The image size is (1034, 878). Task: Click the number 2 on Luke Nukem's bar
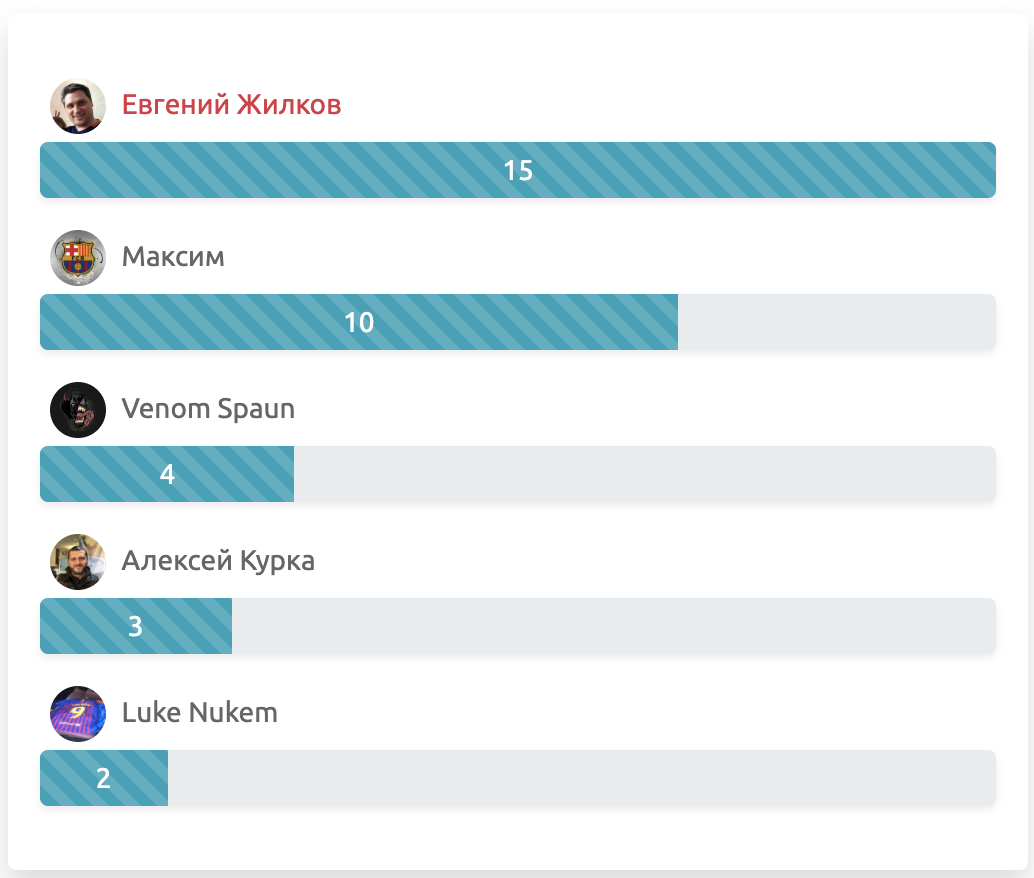pos(103,778)
